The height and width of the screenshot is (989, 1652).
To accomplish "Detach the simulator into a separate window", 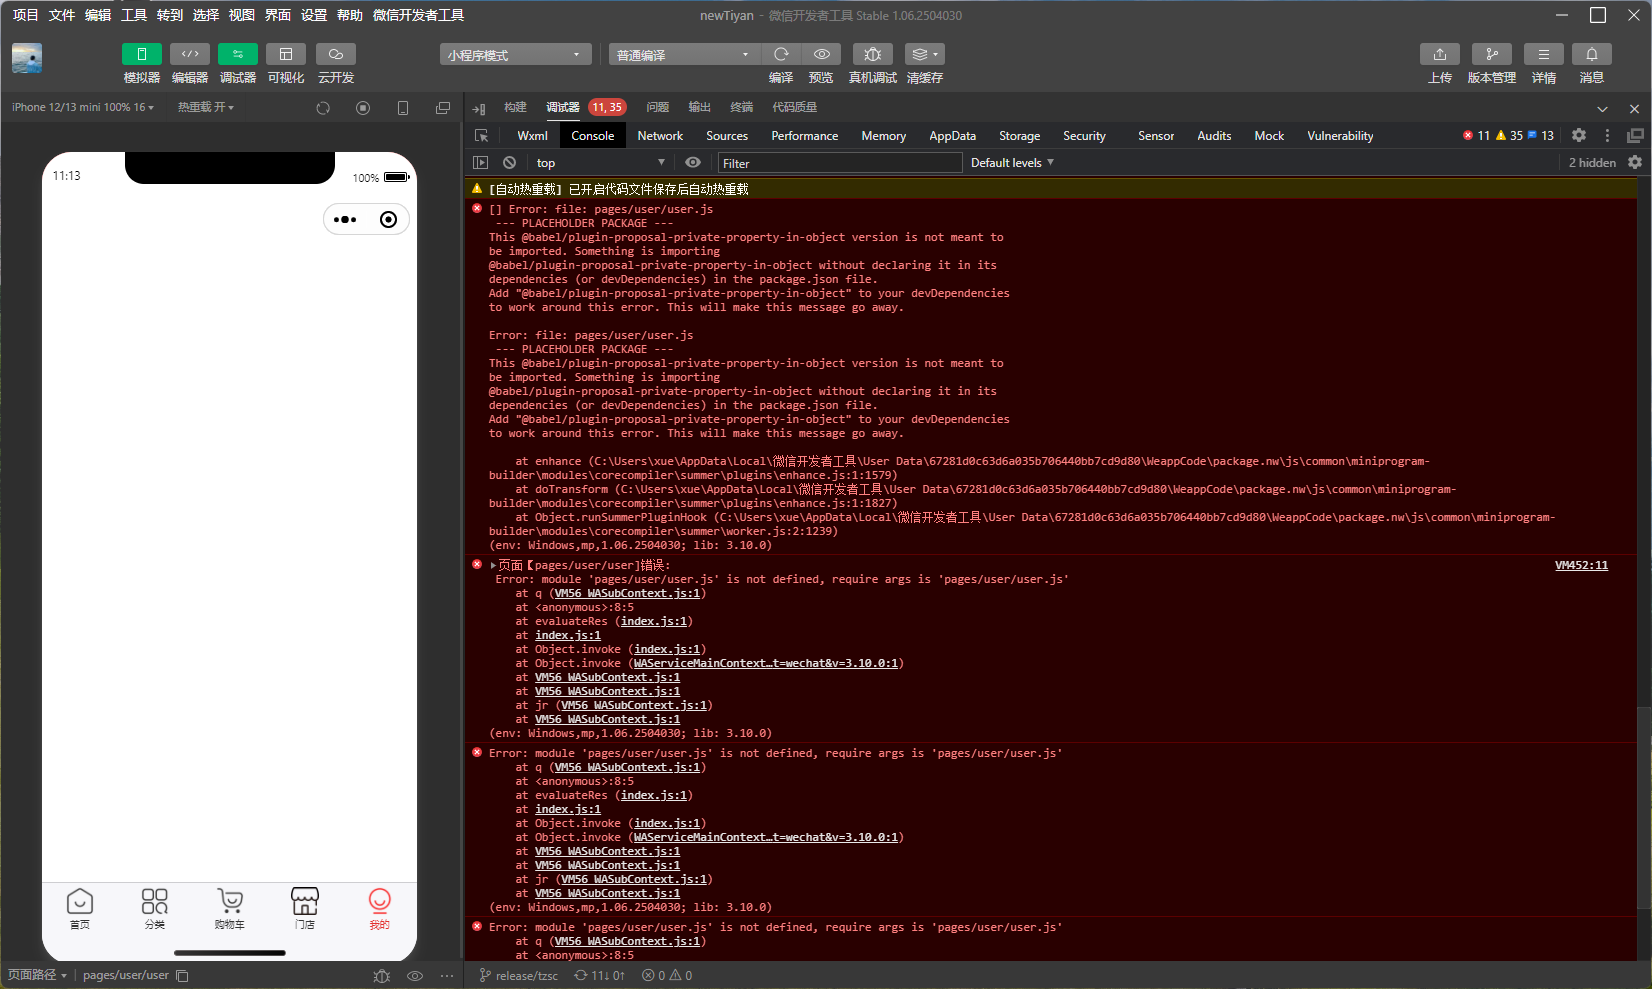I will (443, 108).
